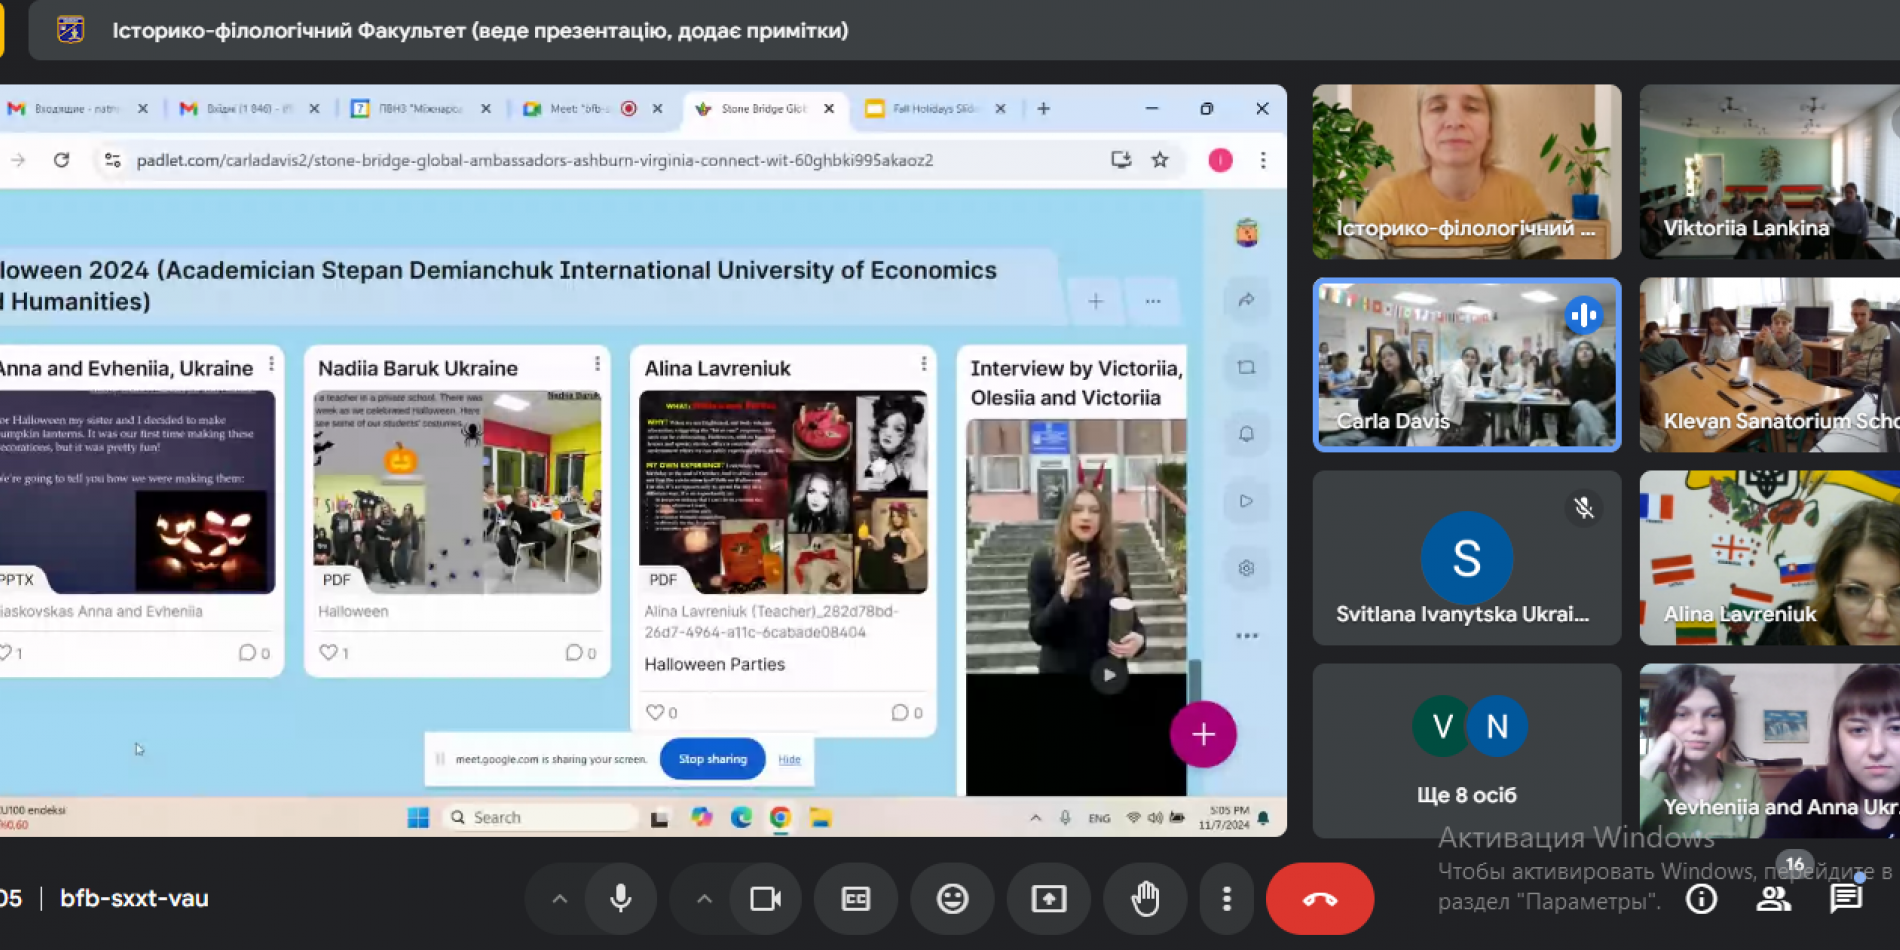Viewport: 1900px width, 950px height.
Task: Add a post to the section with plus
Action: pos(1096,301)
